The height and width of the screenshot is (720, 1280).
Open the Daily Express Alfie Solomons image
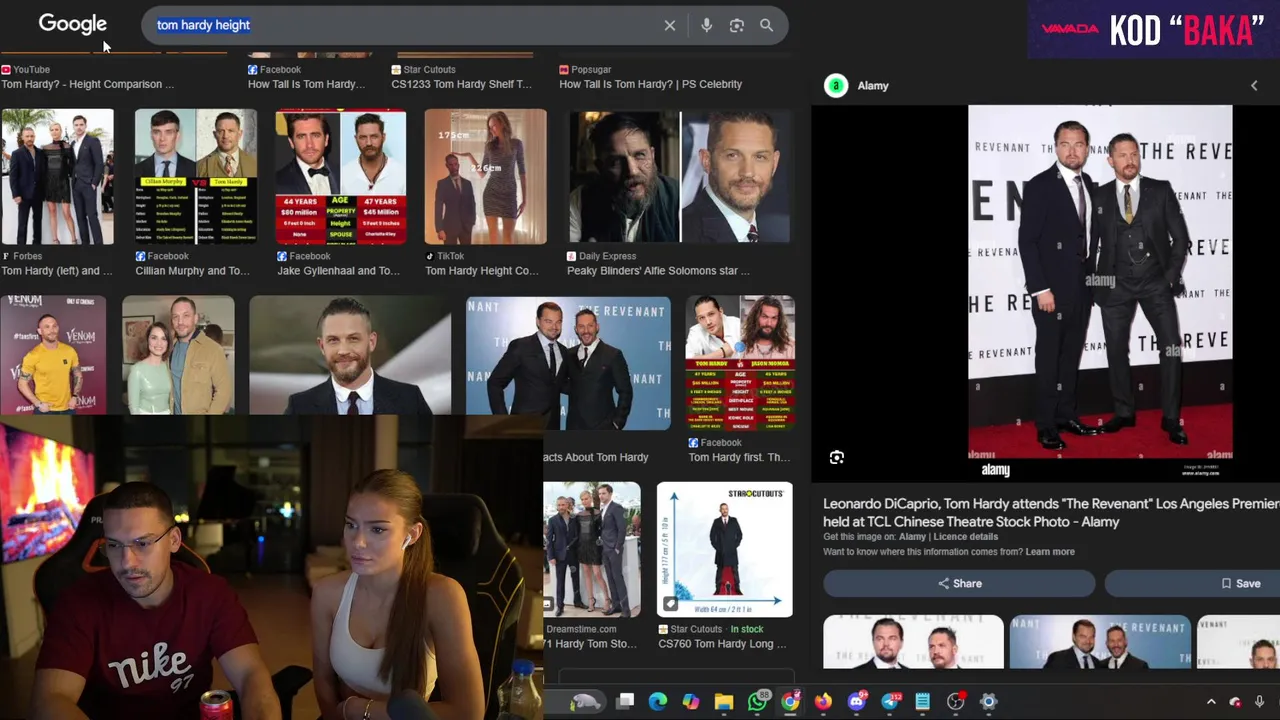point(680,177)
